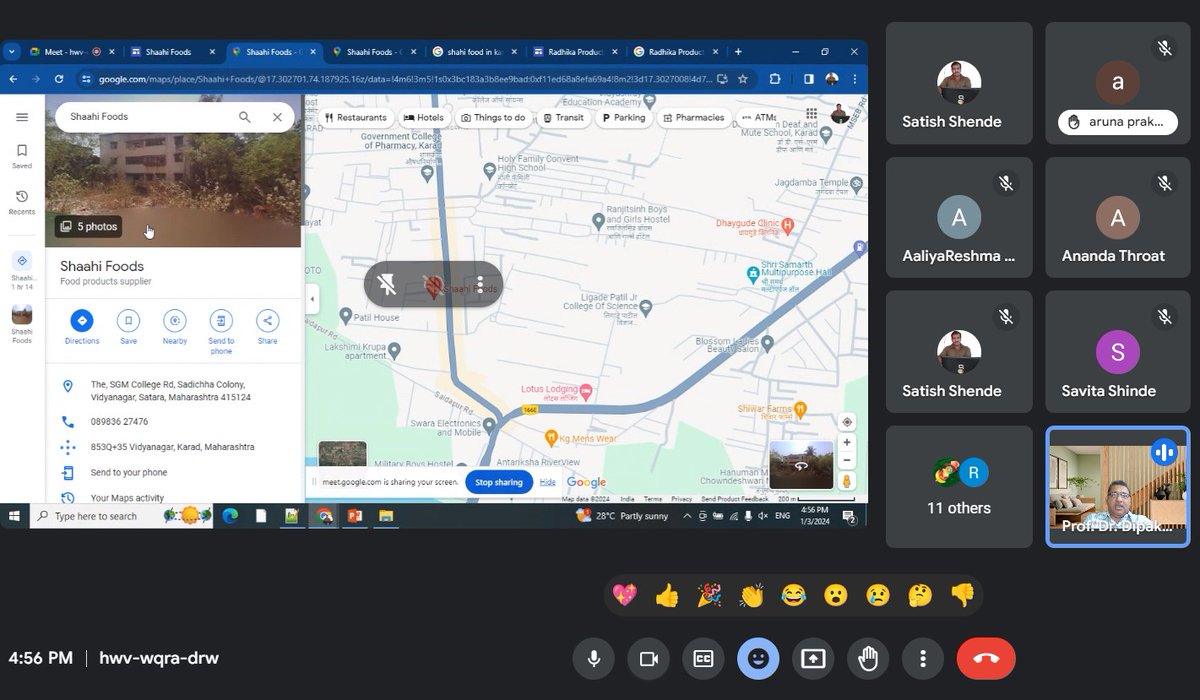This screenshot has width=1200, height=700.
Task: Zoom in the map with plus
Action: point(847,442)
